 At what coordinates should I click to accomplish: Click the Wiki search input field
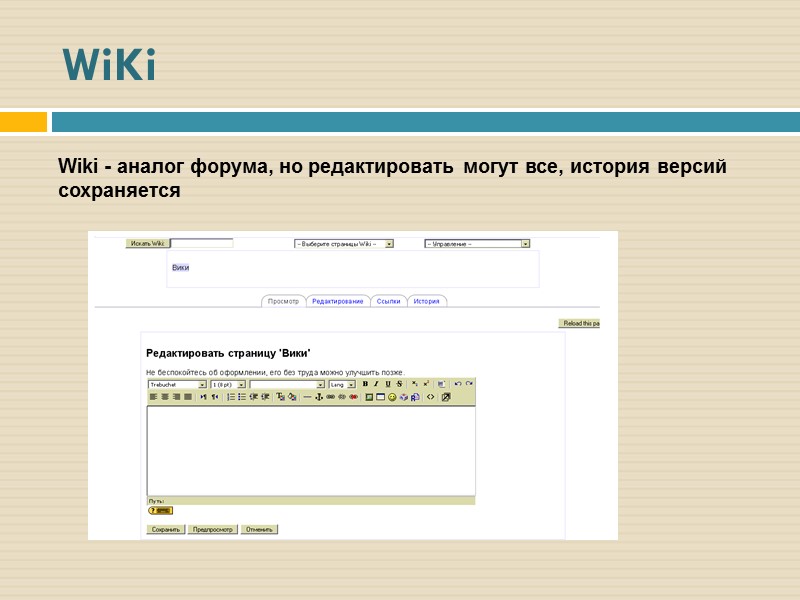202,243
